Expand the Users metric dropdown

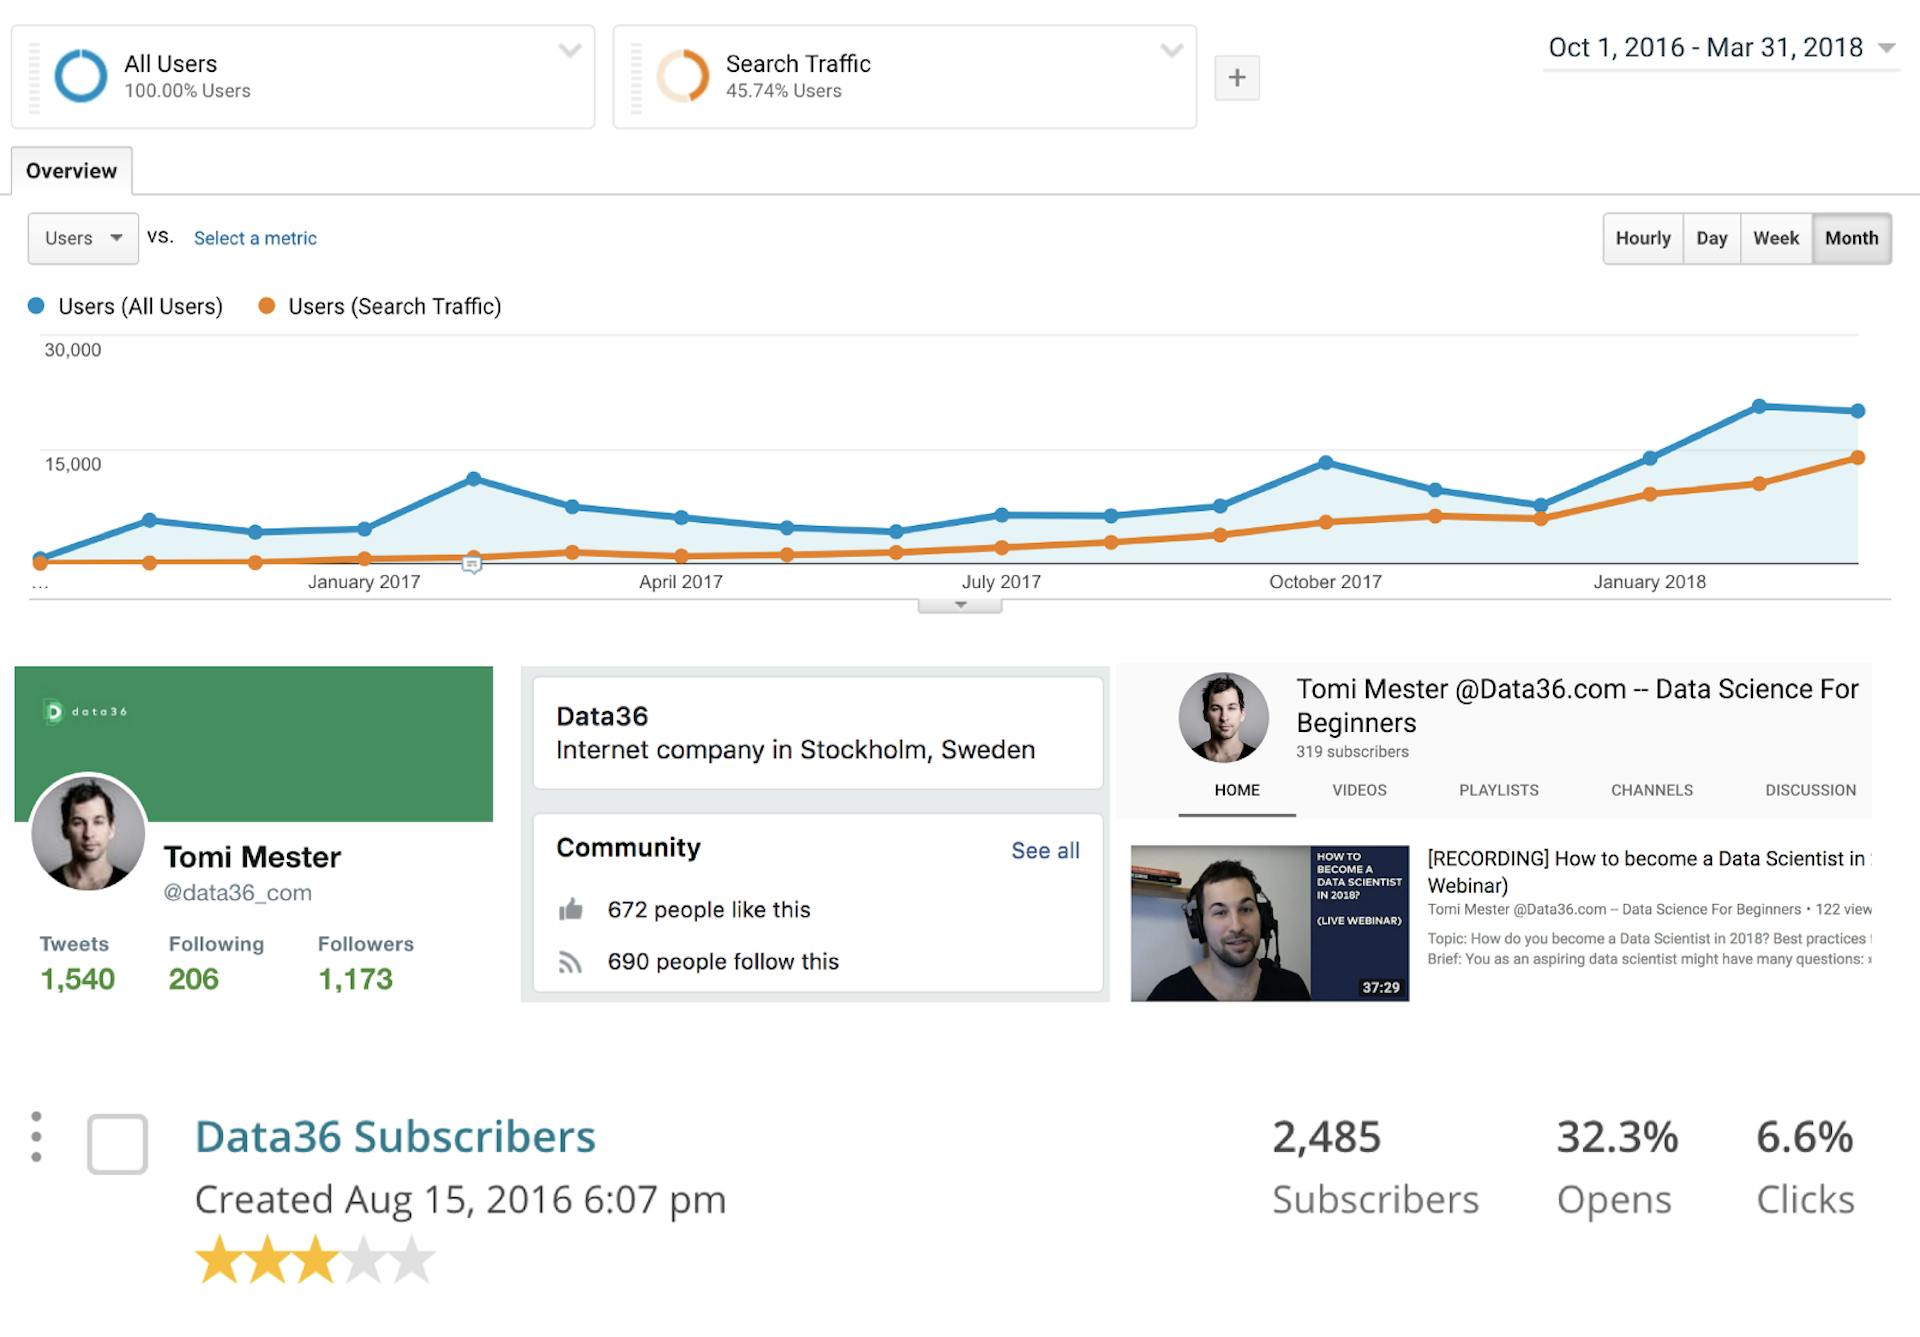[82, 238]
